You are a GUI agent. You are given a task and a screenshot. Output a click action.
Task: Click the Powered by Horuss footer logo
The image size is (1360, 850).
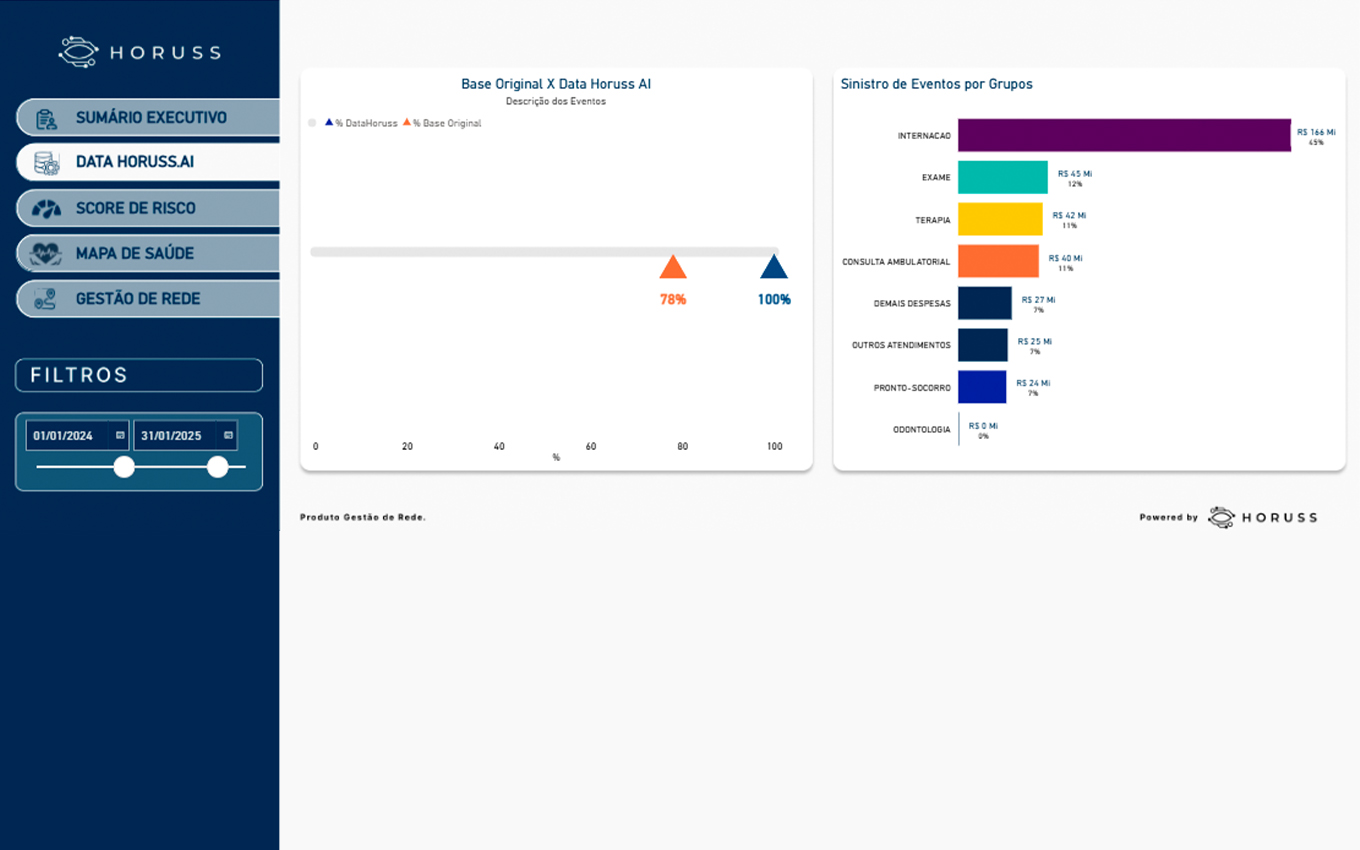click(x=1262, y=517)
